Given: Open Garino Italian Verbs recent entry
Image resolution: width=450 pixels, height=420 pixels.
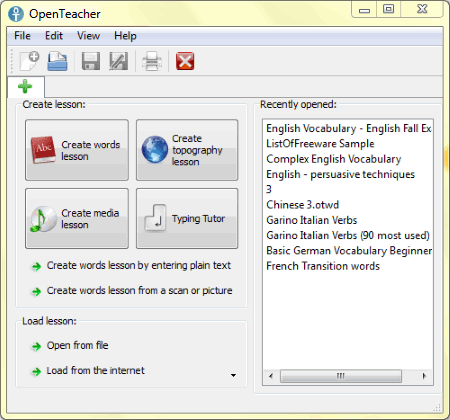Looking at the screenshot, I should click(x=348, y=220).
